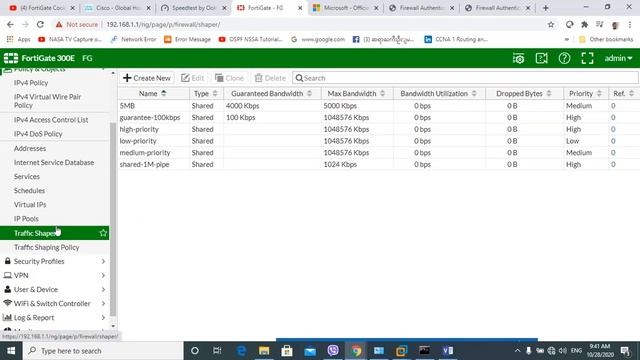Toggle favorite star on Traffic Shapers
The image size is (640, 360).
tap(103, 233)
